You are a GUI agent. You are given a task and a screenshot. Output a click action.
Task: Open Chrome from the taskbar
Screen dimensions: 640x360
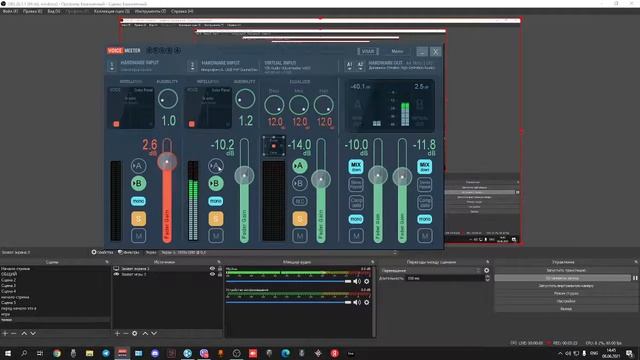pyautogui.click(x=57, y=353)
